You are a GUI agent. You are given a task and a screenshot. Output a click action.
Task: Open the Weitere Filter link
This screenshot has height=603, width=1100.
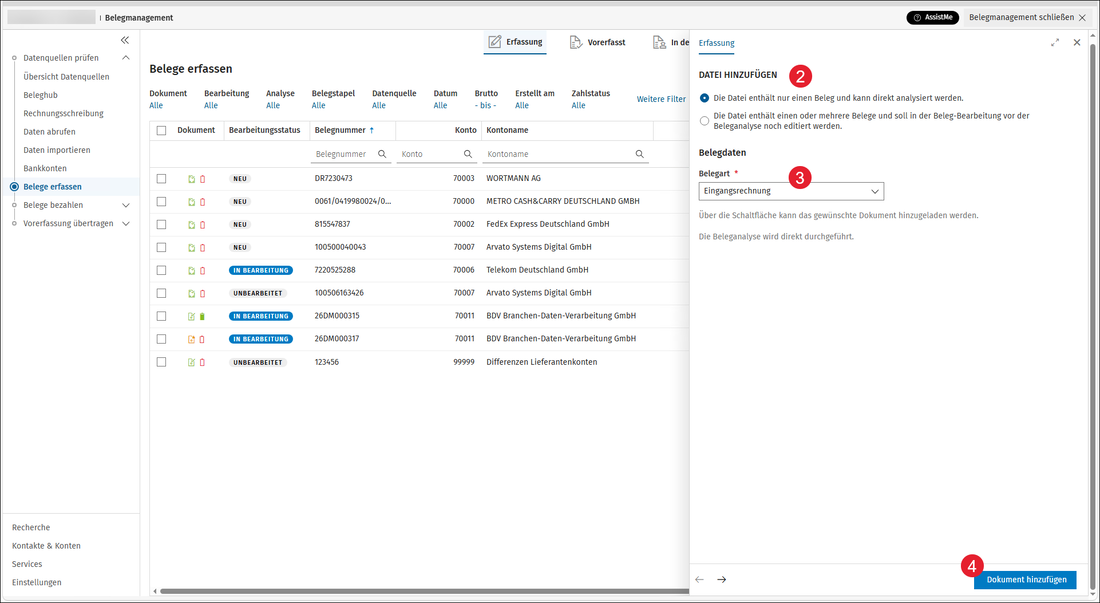pyautogui.click(x=661, y=100)
